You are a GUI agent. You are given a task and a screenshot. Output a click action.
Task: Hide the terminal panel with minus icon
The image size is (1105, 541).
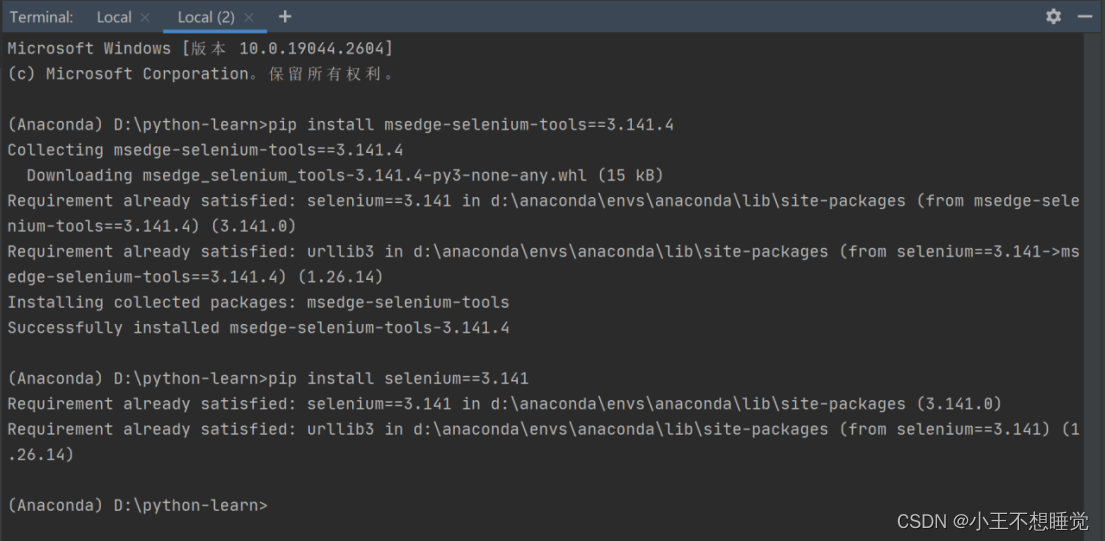[x=1085, y=16]
